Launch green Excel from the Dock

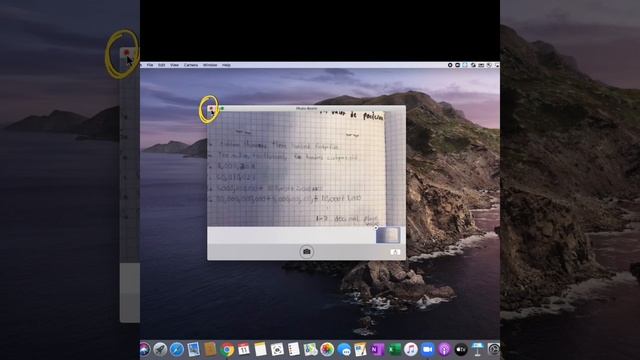[394, 349]
